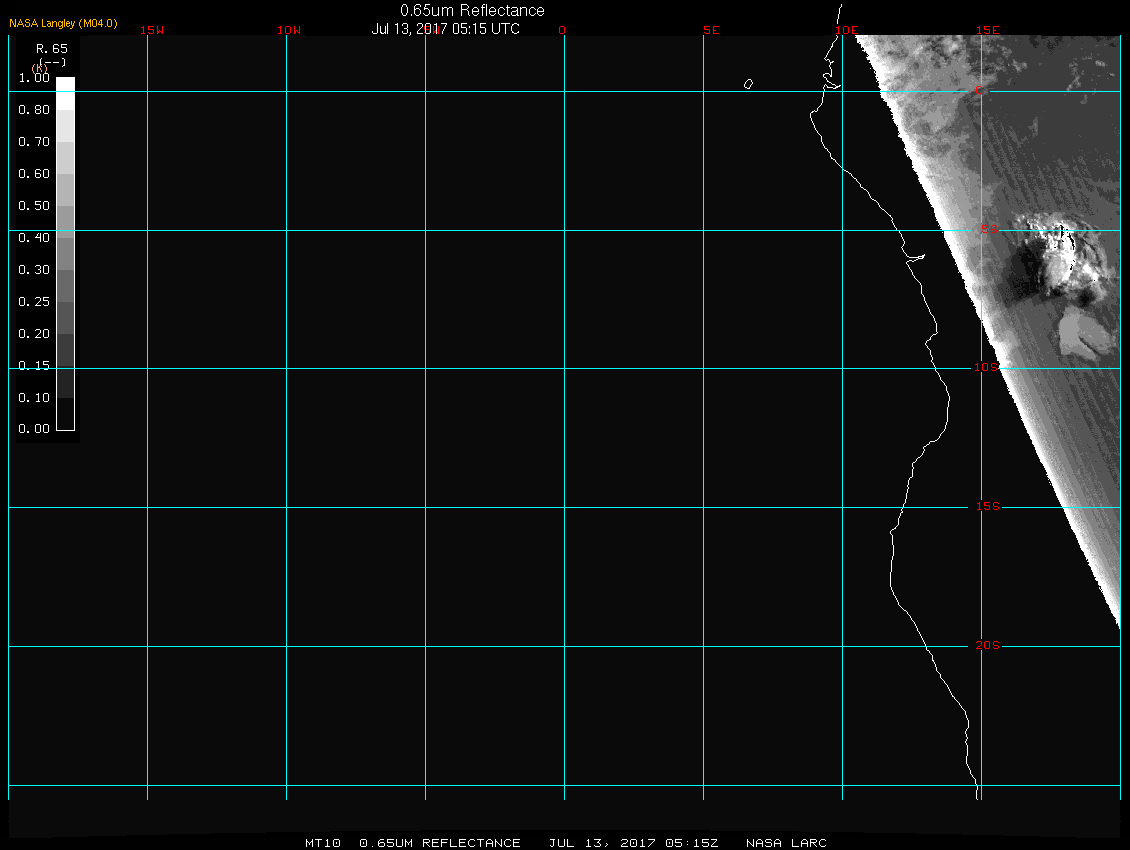1130x850 pixels.
Task: Click the 15W longitude label
Action: (152, 30)
